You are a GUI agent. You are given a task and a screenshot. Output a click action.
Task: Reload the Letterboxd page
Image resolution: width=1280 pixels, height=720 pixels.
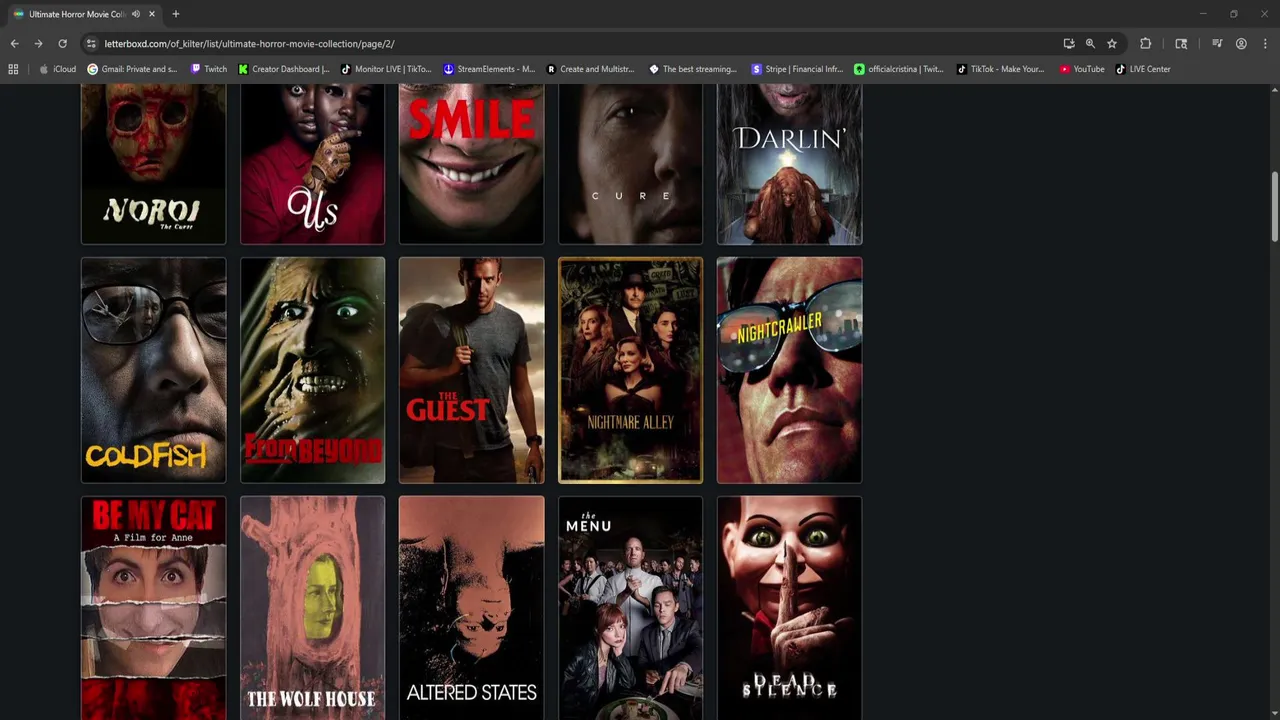click(62, 44)
